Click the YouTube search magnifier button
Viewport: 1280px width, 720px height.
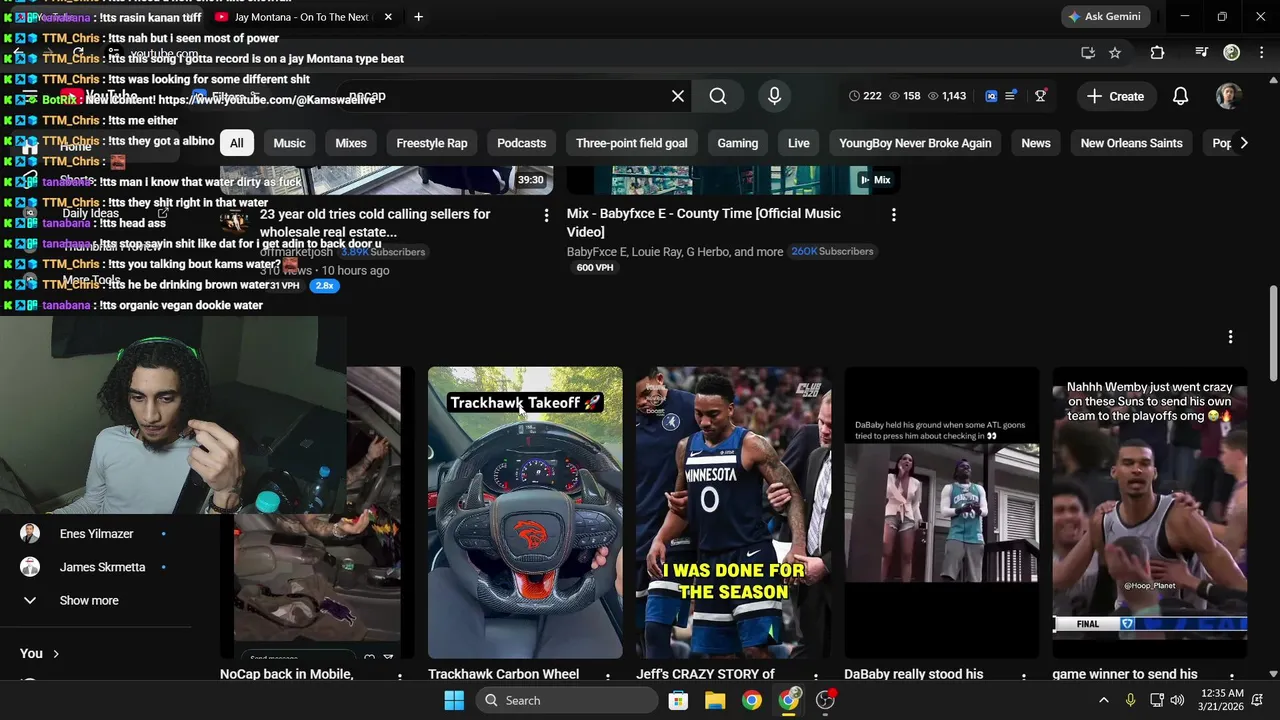[718, 96]
